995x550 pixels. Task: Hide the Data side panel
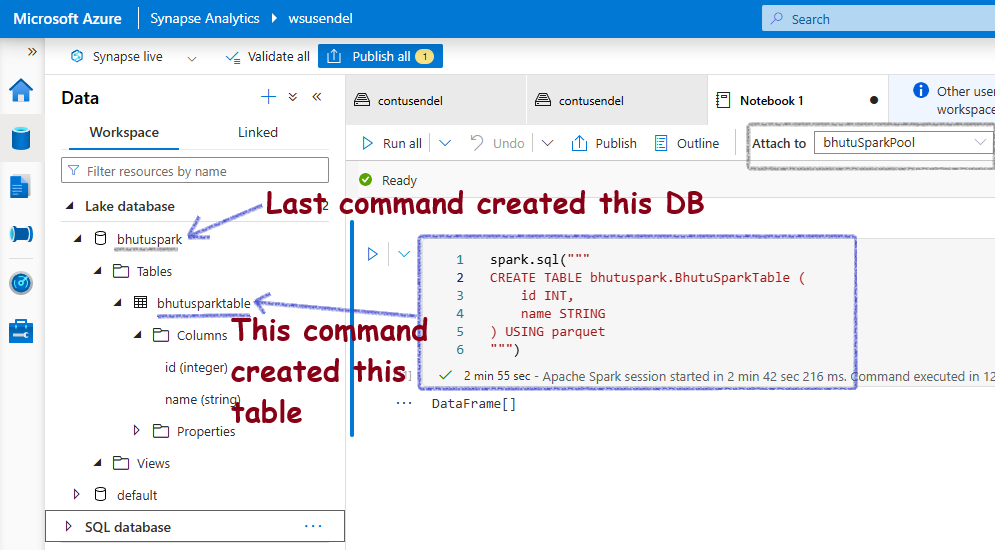pyautogui.click(x=317, y=96)
